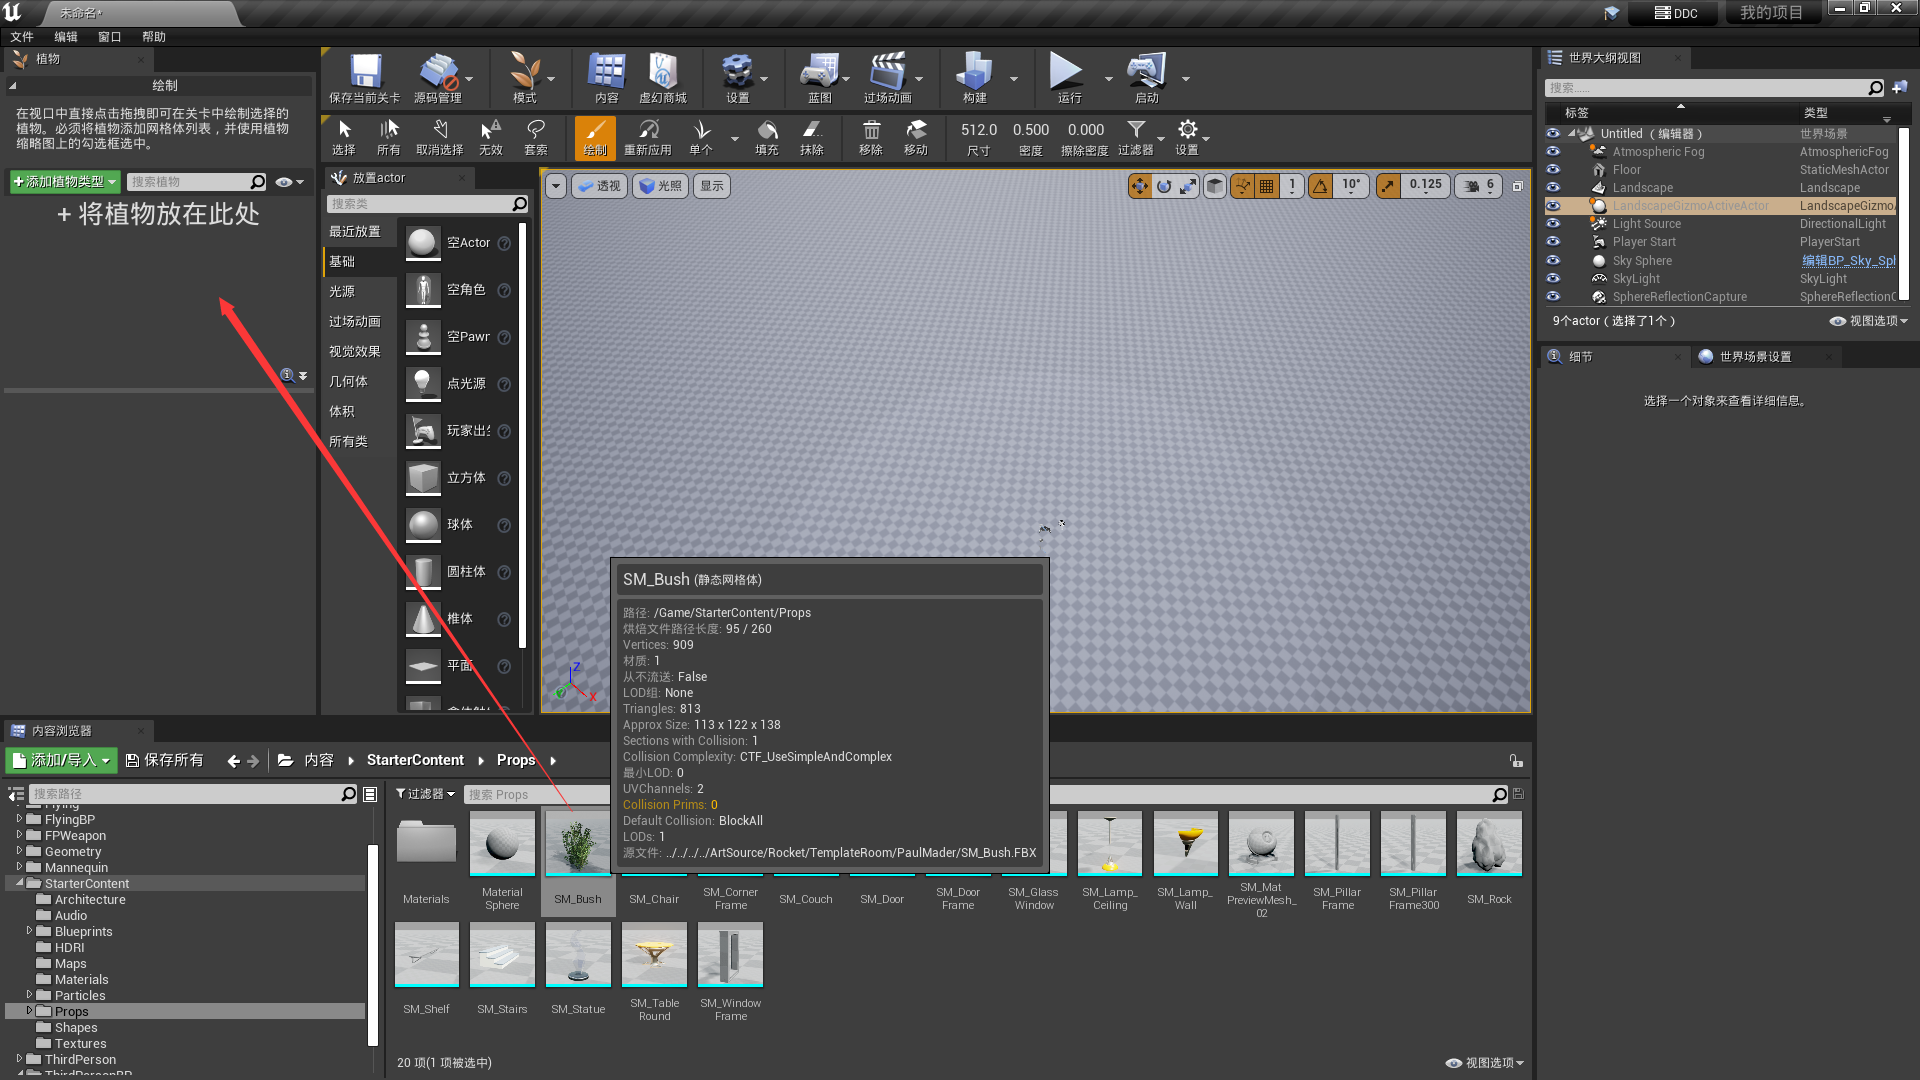Viewport: 1920px width, 1080px height.
Task: Click the Remove (移除) foliage tool
Action: click(871, 137)
